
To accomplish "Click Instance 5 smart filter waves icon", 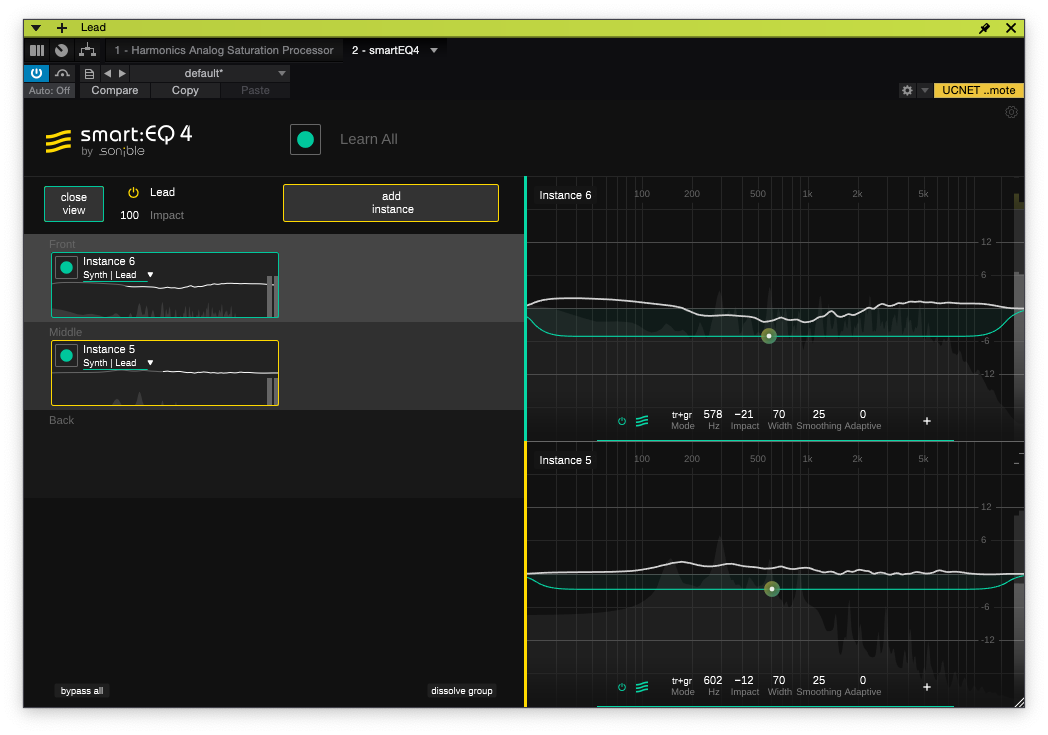I will coord(642,687).
